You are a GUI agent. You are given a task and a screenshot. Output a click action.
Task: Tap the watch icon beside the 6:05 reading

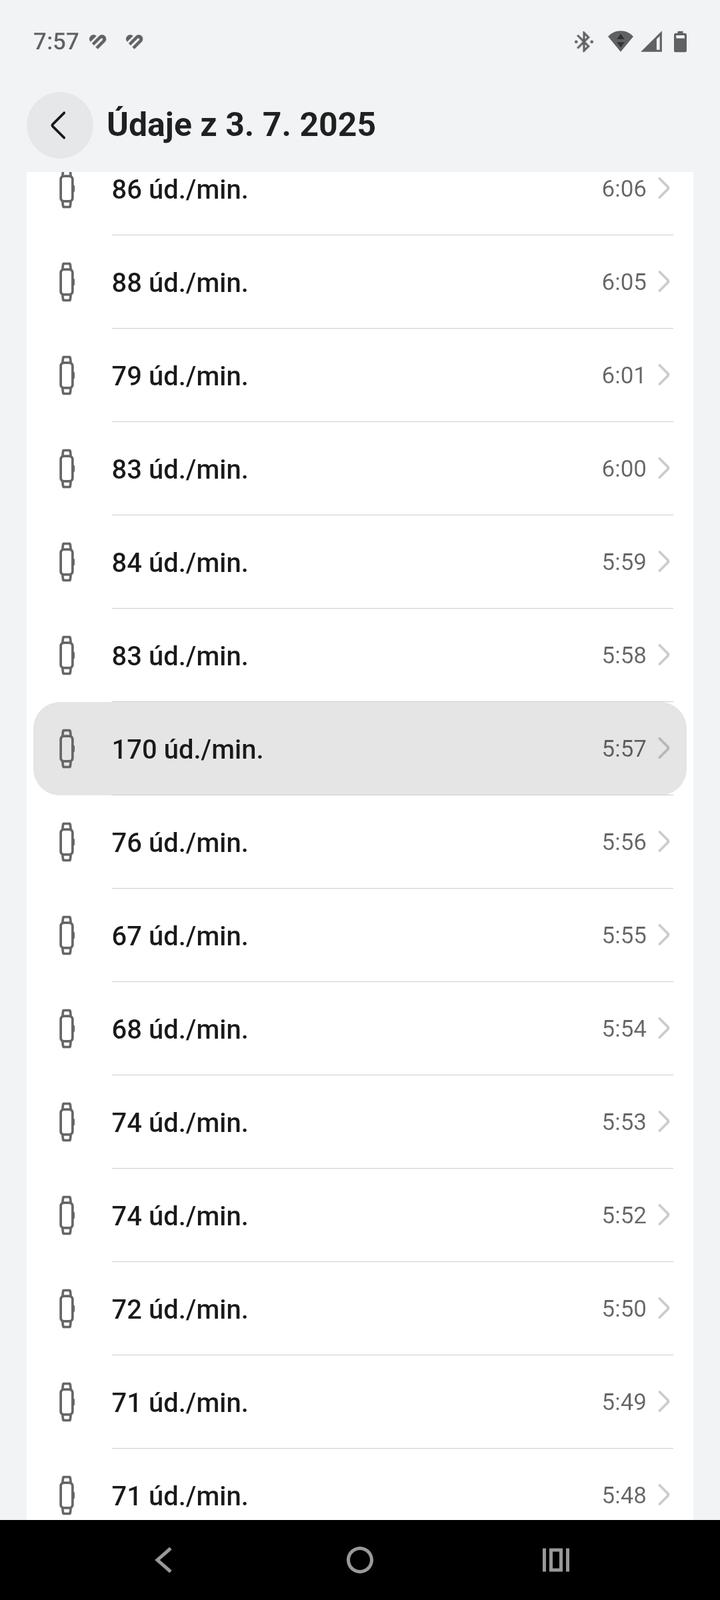point(67,282)
